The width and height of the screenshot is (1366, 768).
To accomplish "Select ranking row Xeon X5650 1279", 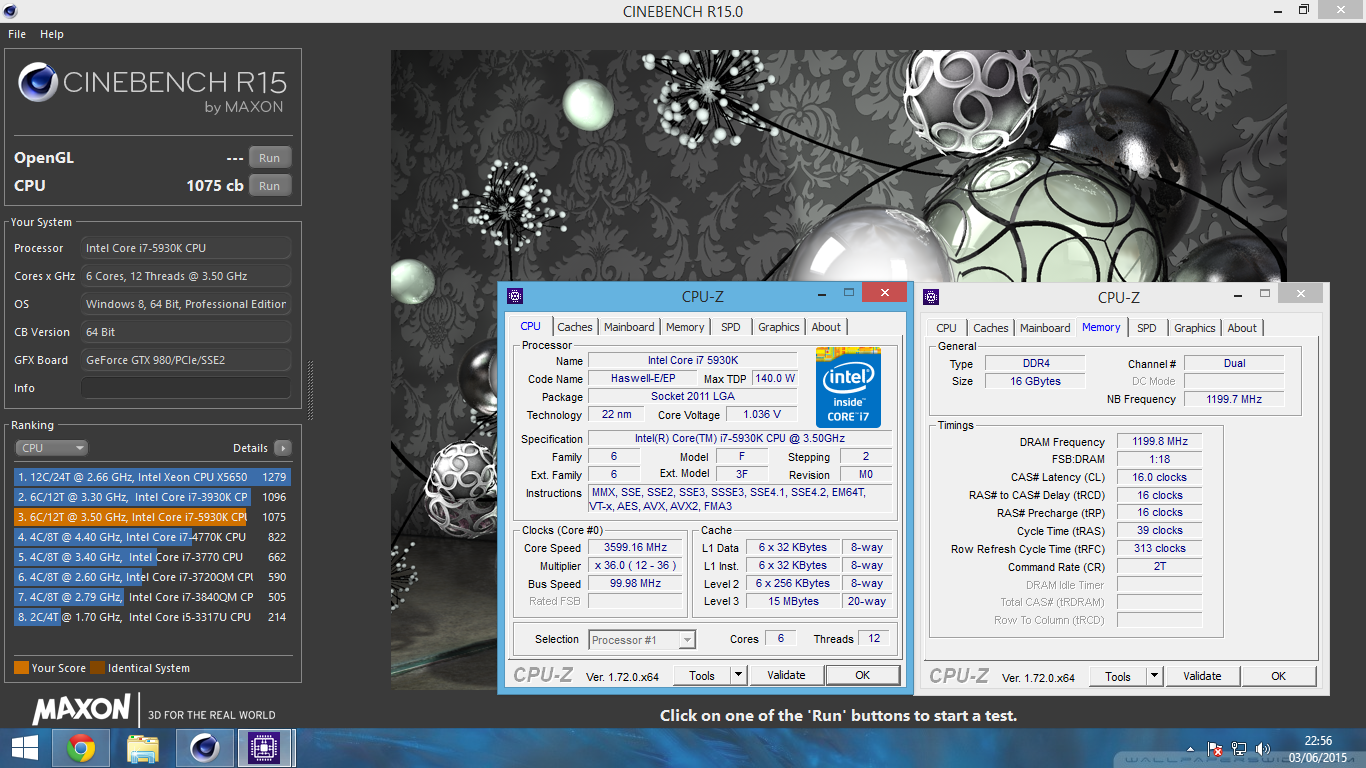I will (x=152, y=477).
